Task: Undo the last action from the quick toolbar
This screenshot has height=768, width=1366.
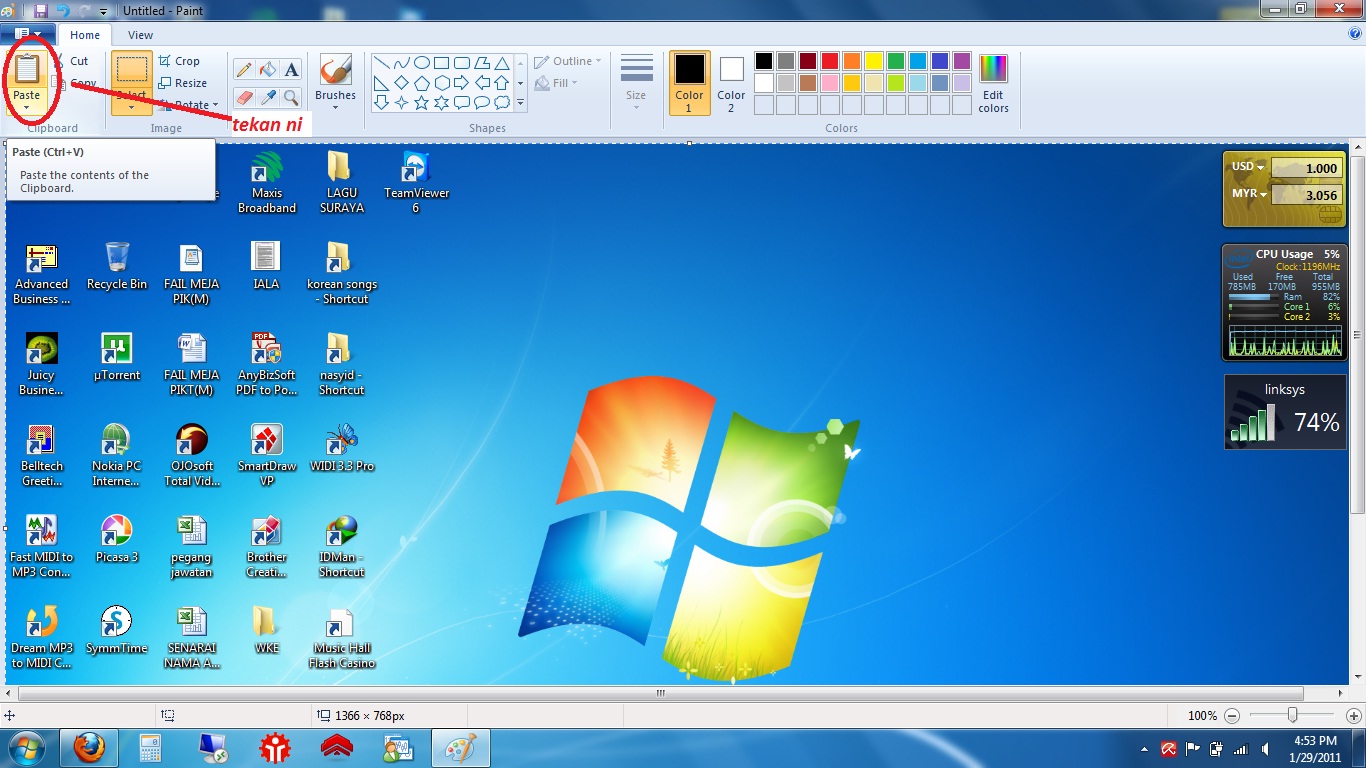Action: click(x=63, y=10)
